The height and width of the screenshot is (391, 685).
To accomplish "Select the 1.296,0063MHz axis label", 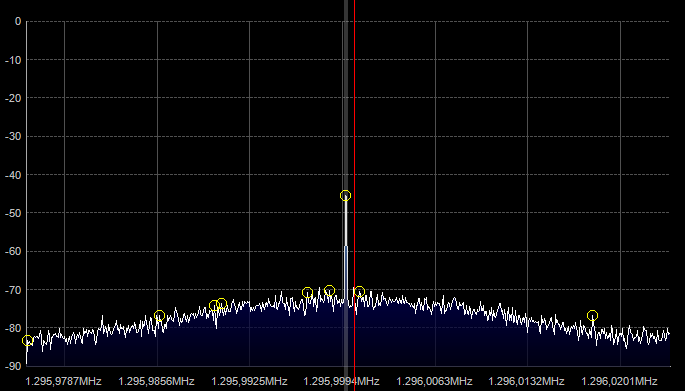I will pos(434,381).
